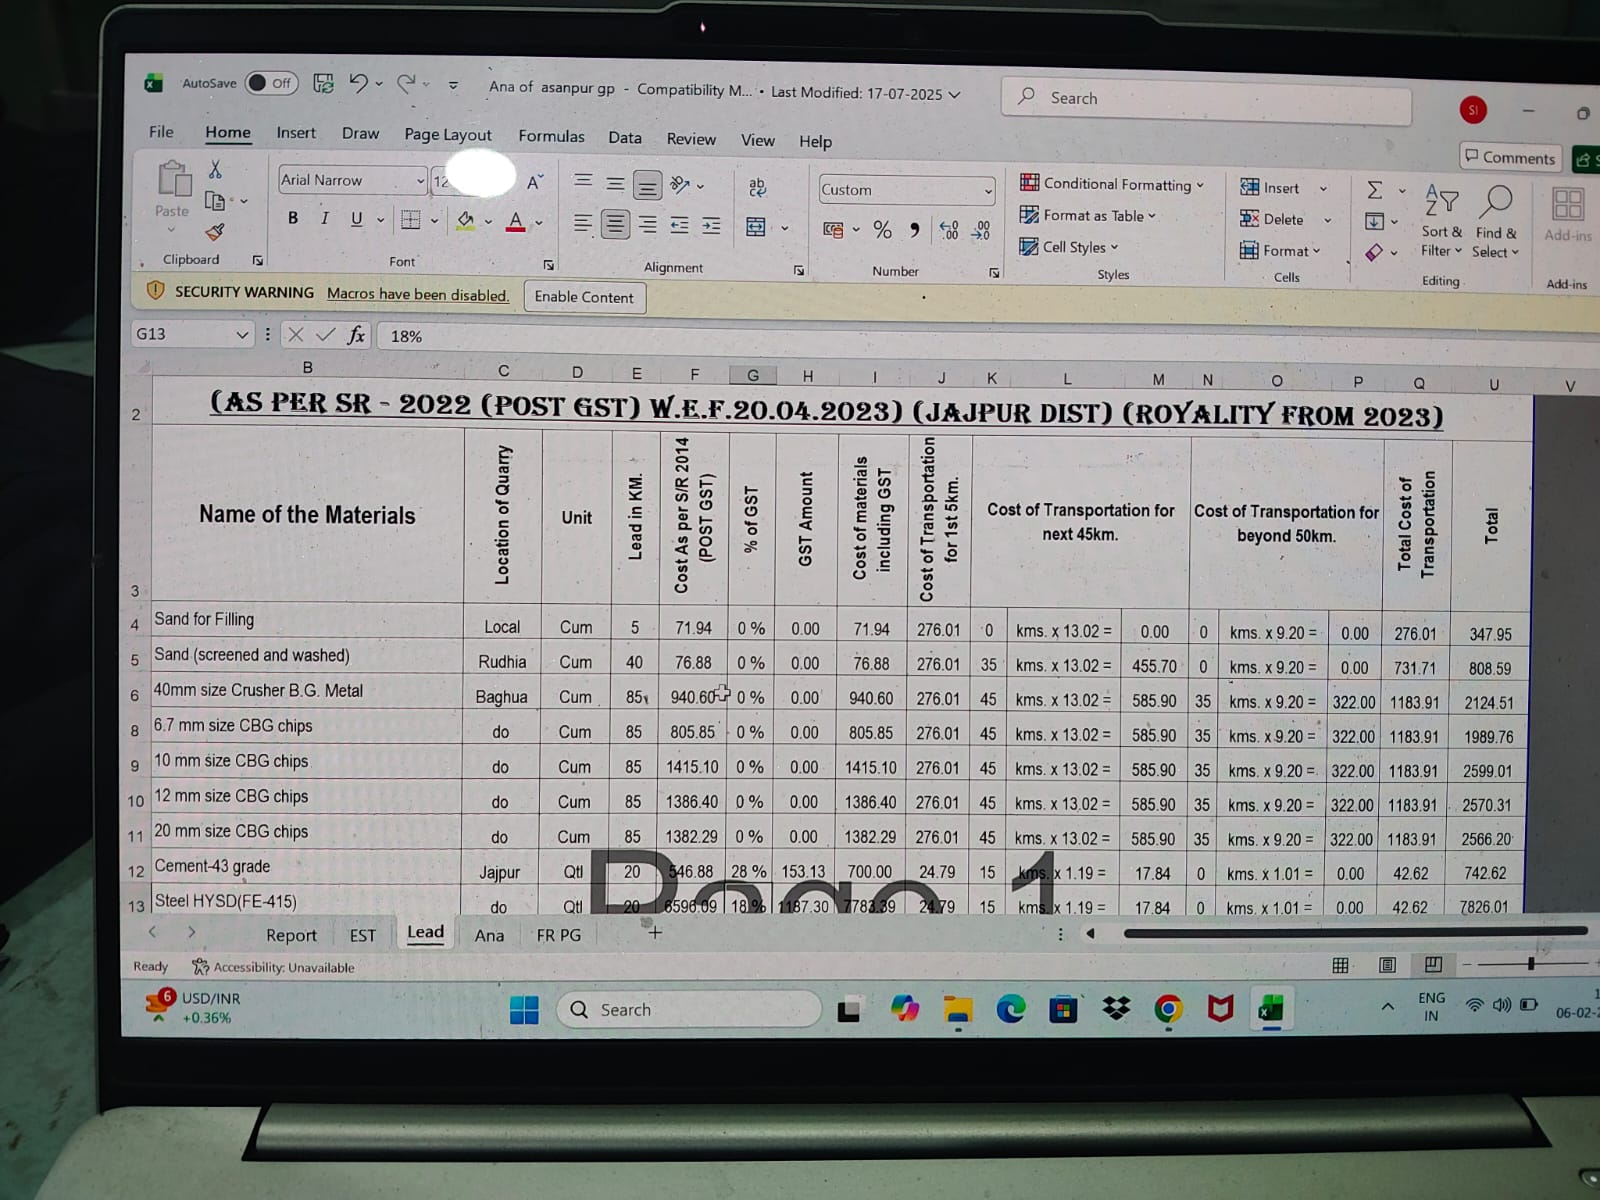Click the Cut scissors icon
The image size is (1600, 1200).
[215, 170]
